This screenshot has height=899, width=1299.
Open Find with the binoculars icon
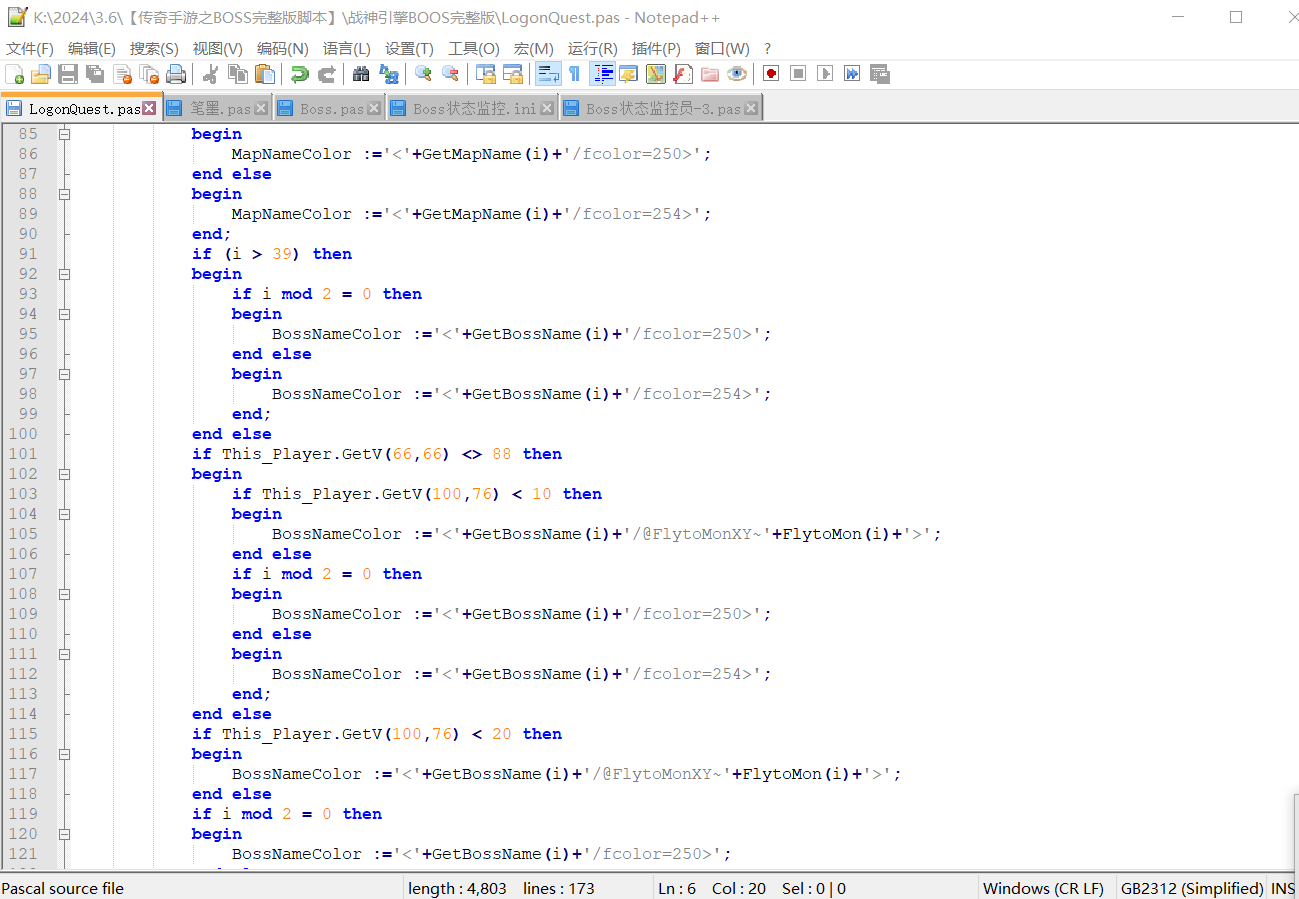click(x=361, y=74)
